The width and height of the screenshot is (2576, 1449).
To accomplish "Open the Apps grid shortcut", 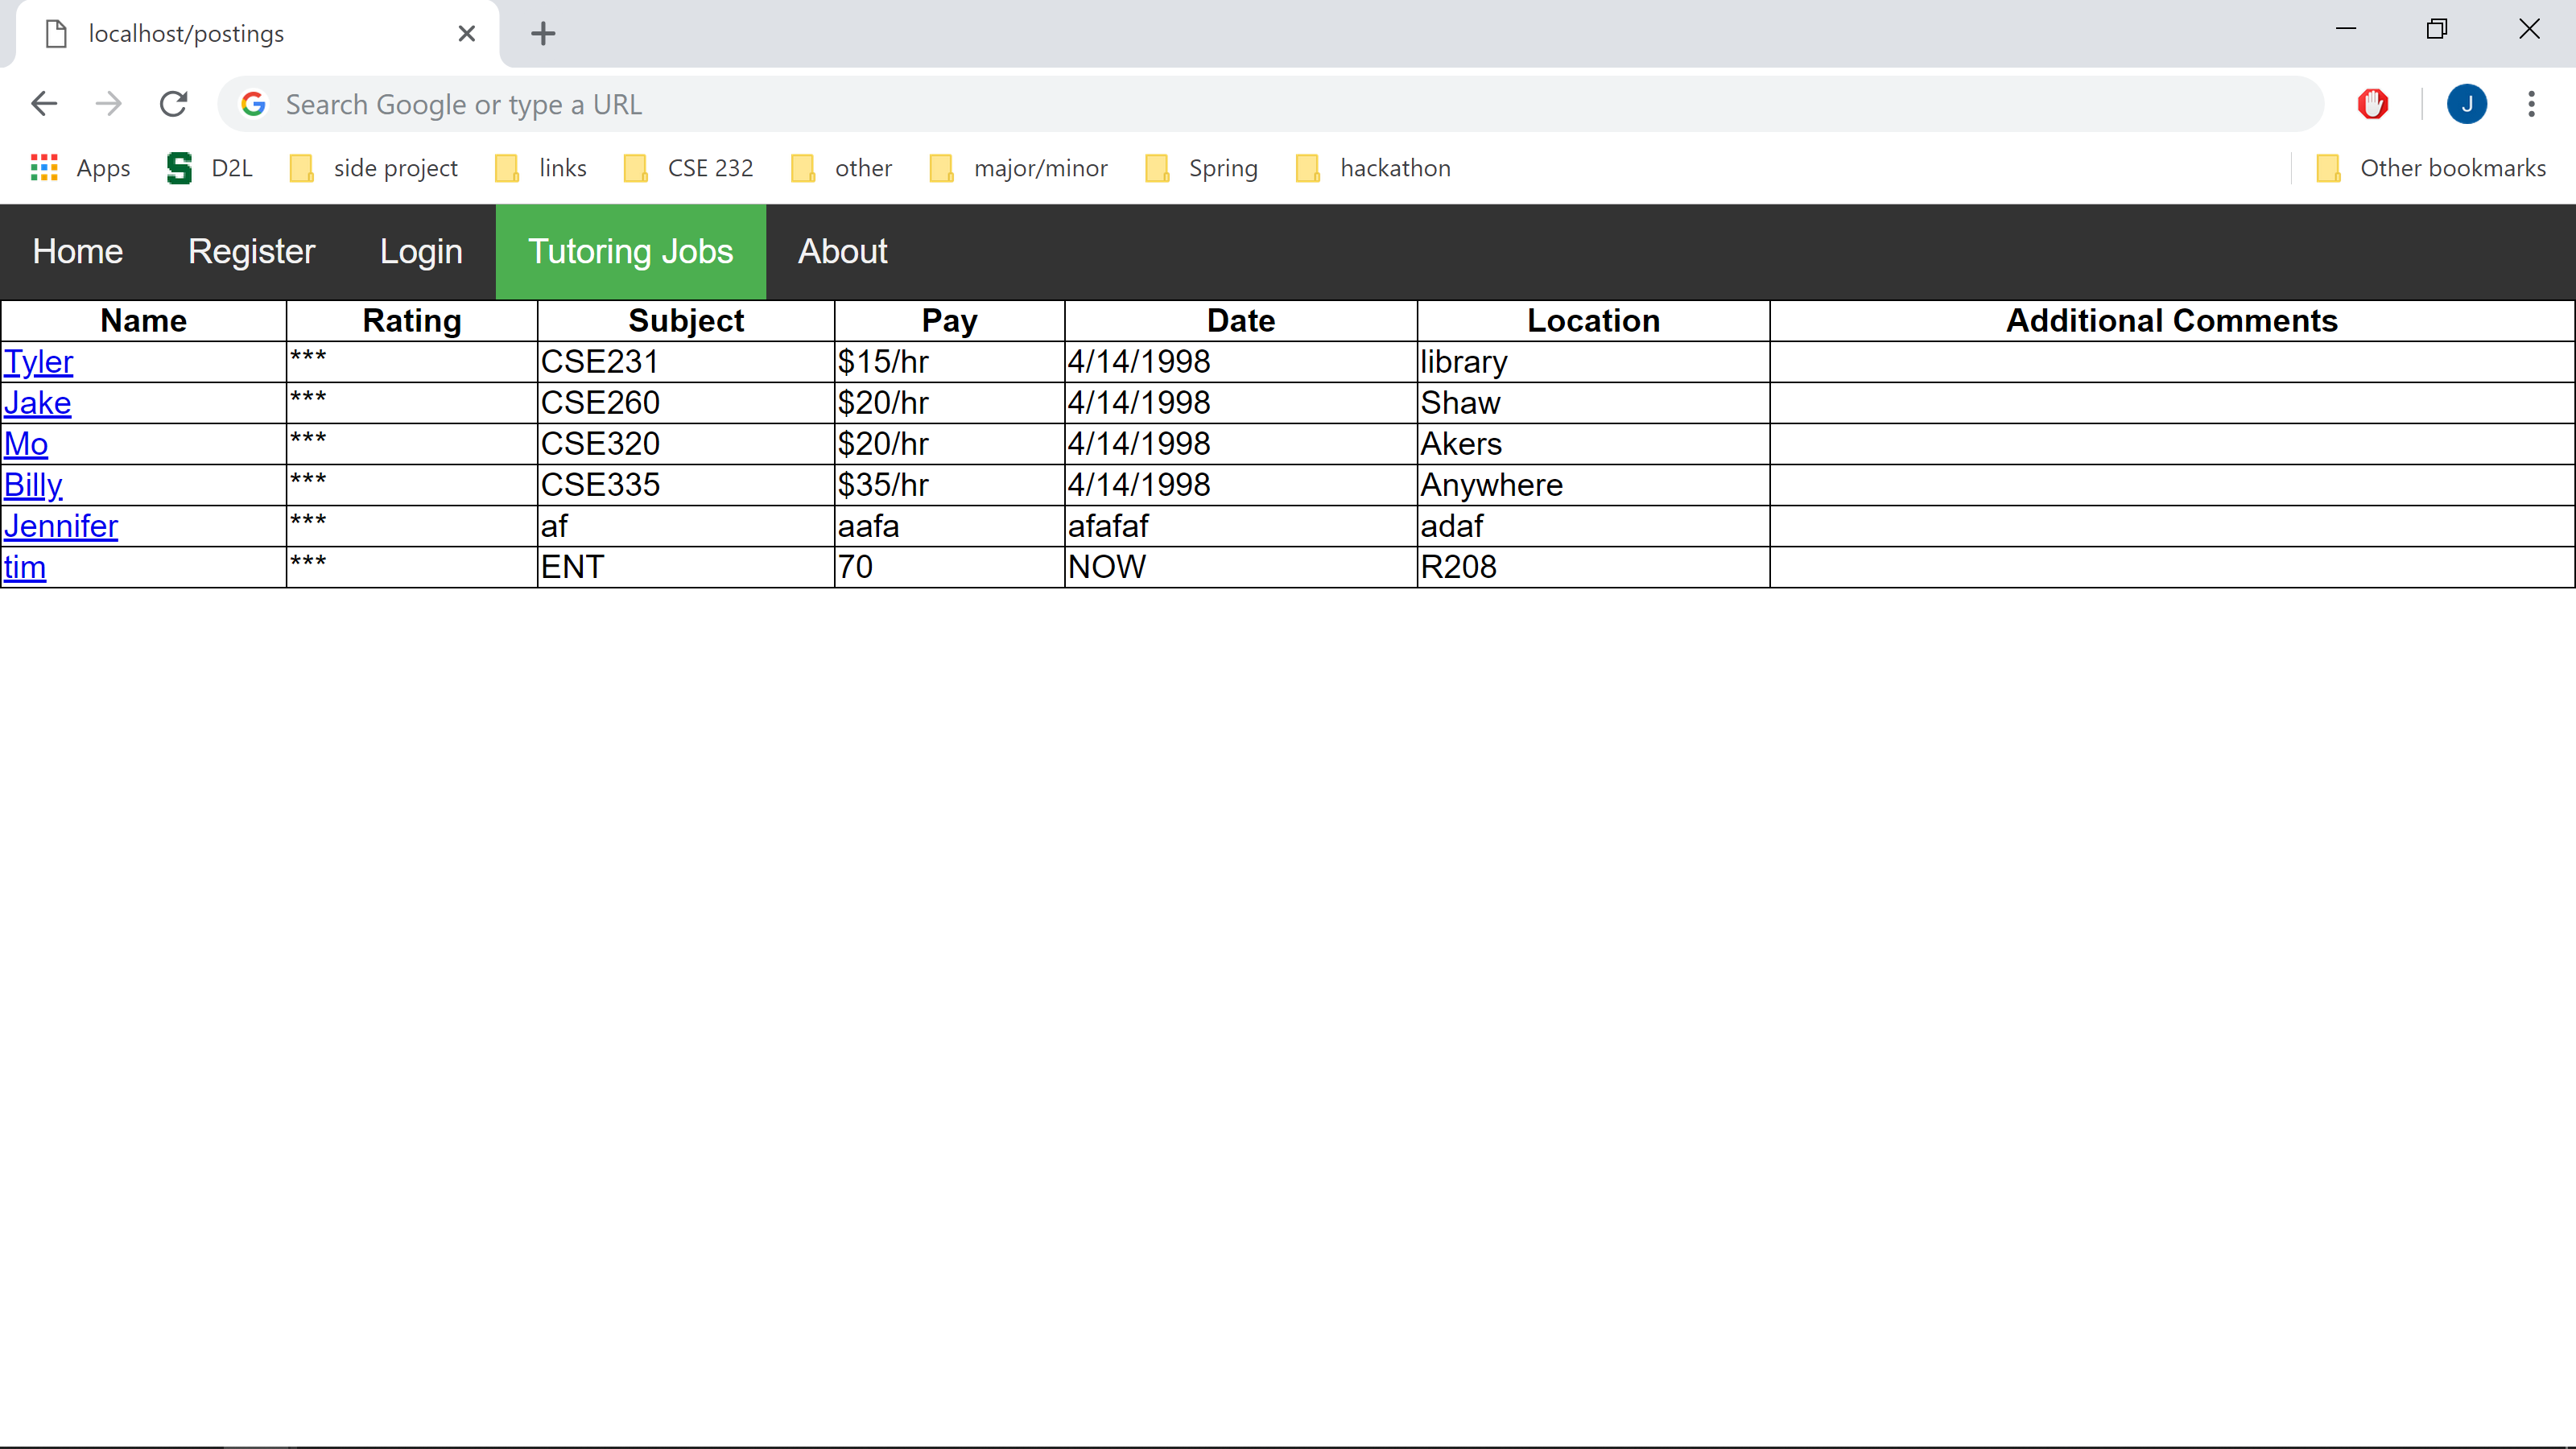I will click(81, 168).
